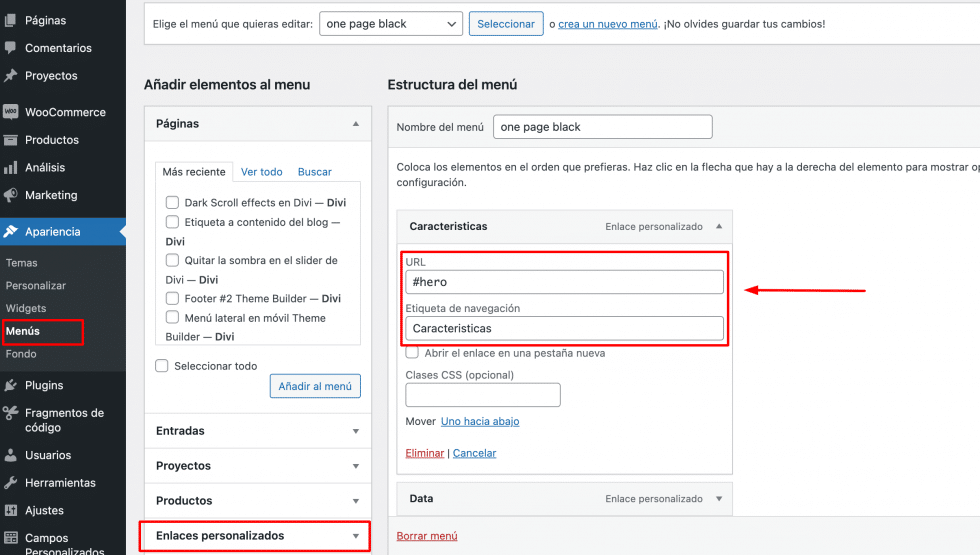Click the Marketing megaphone icon
980x555 pixels.
click(x=11, y=195)
